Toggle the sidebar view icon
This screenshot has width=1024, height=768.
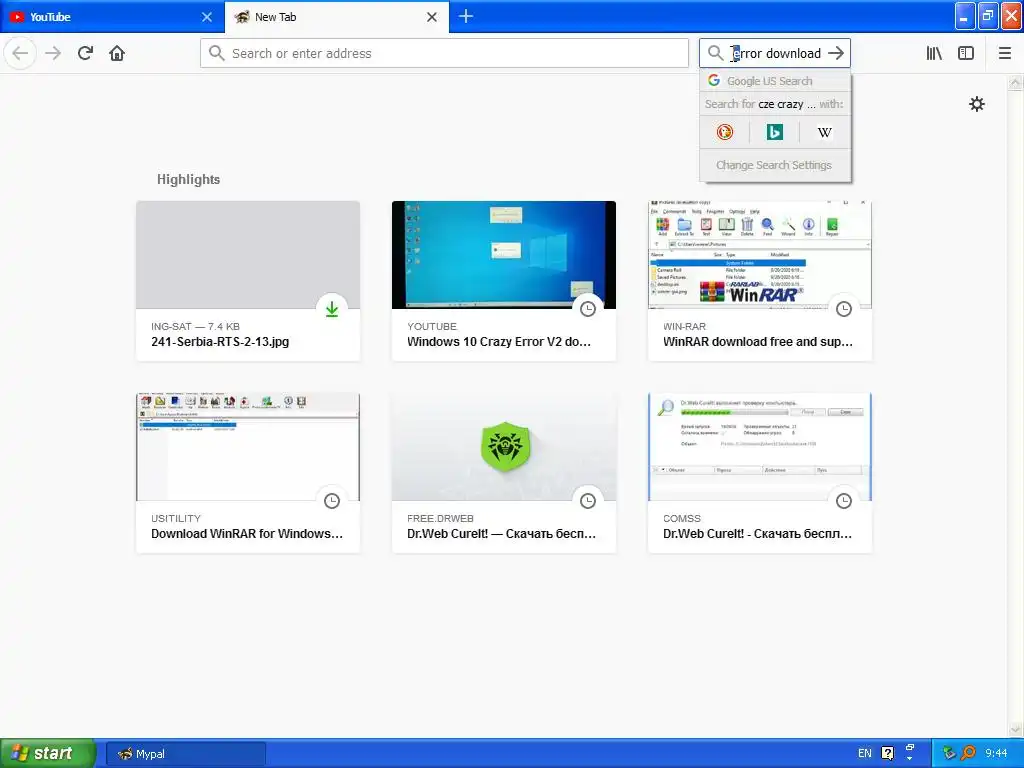click(x=966, y=53)
